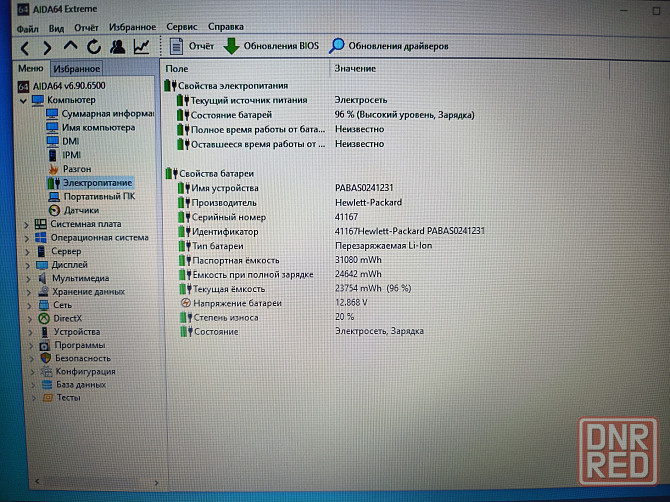
Task: Open the Избранное menu in the menu bar
Action: (132, 27)
